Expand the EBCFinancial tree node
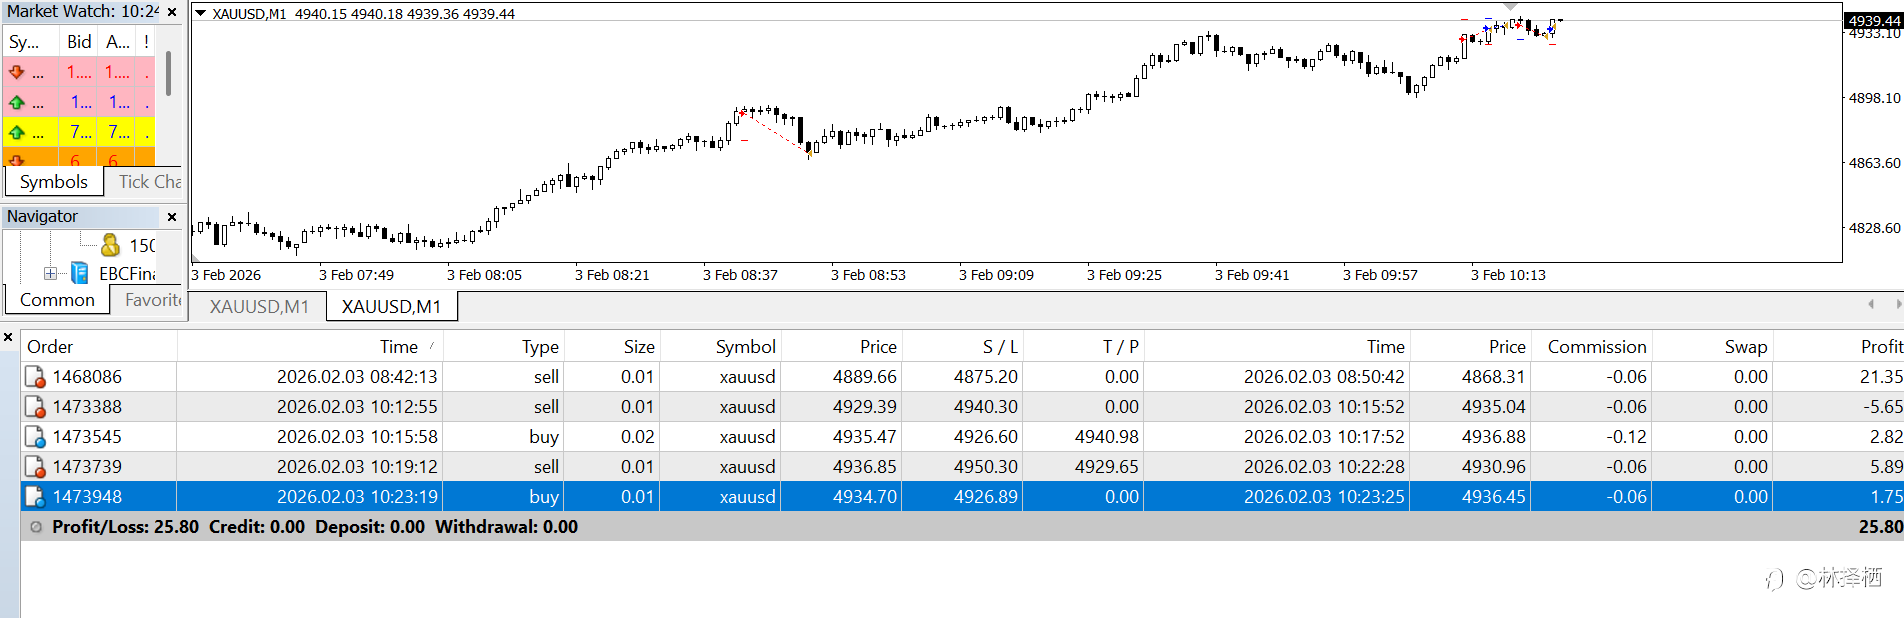This screenshot has height=618, width=1904. tap(50, 273)
